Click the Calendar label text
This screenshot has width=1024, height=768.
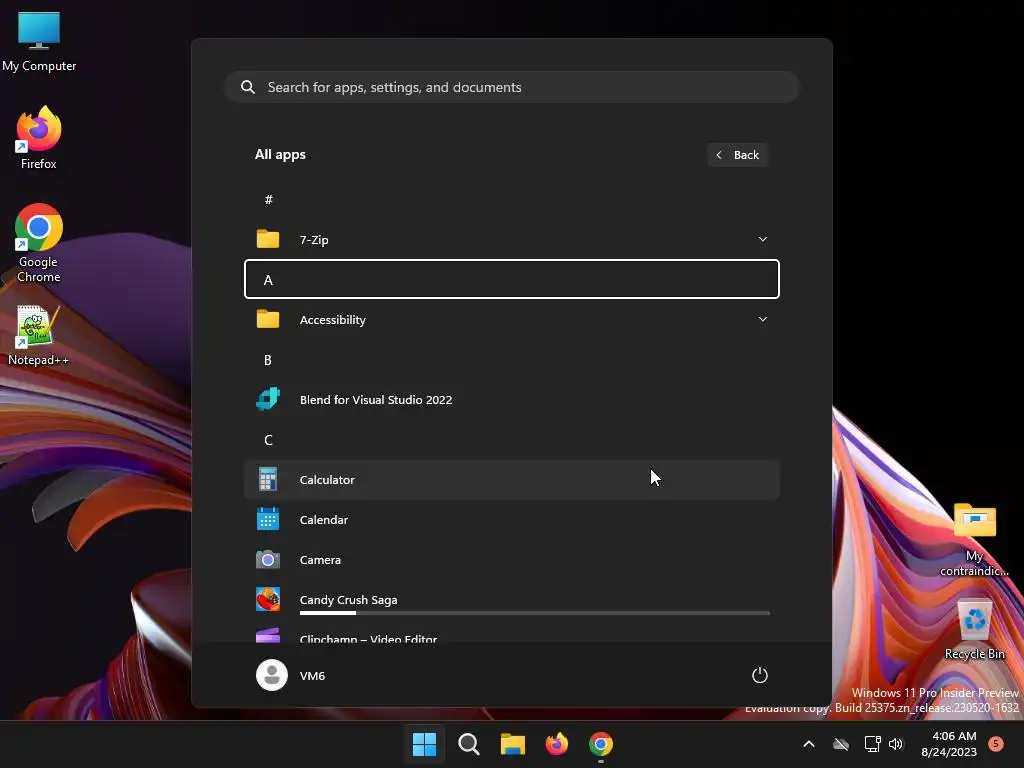pyautogui.click(x=324, y=520)
